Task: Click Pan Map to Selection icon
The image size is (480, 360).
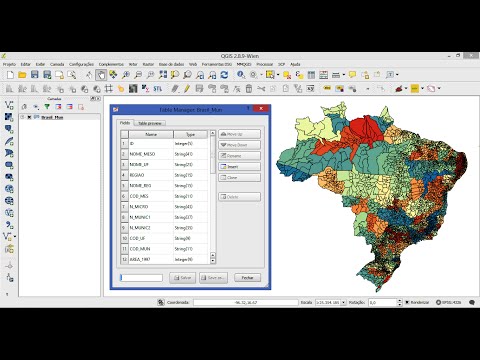Action: [113, 75]
